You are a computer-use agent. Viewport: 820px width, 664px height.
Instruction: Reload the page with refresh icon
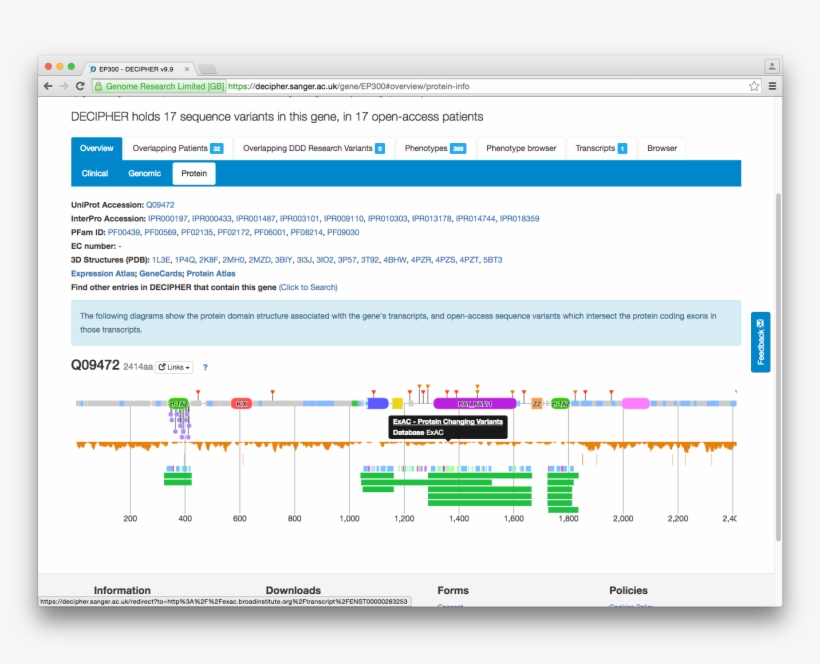[x=80, y=86]
